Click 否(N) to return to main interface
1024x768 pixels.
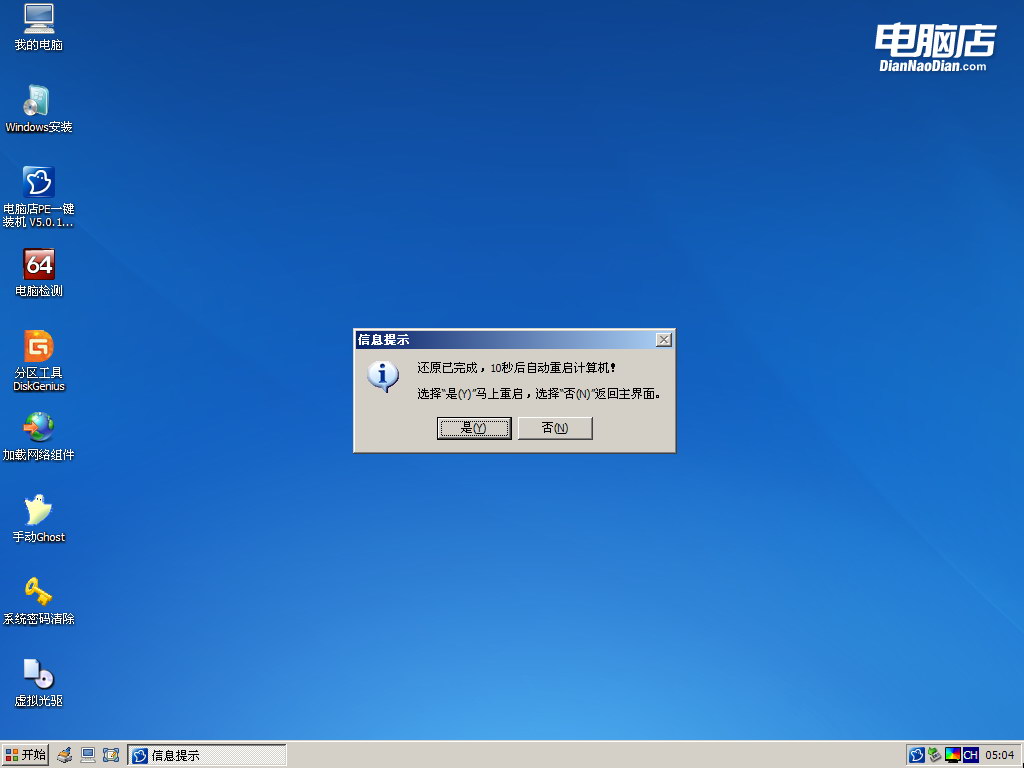click(x=555, y=428)
